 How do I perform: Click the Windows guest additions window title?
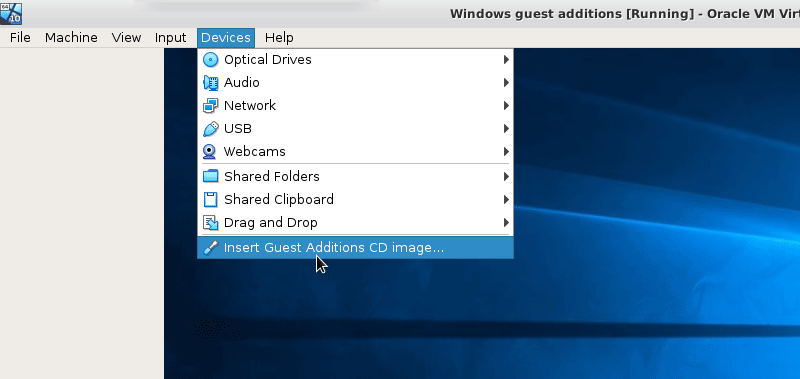coord(624,14)
